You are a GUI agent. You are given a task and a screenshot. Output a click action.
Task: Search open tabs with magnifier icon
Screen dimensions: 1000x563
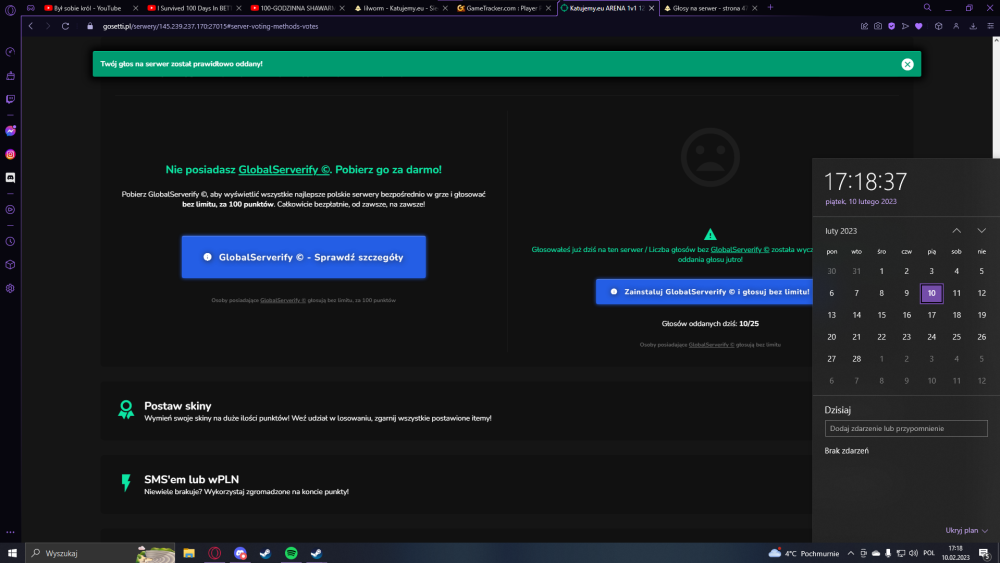pos(927,8)
